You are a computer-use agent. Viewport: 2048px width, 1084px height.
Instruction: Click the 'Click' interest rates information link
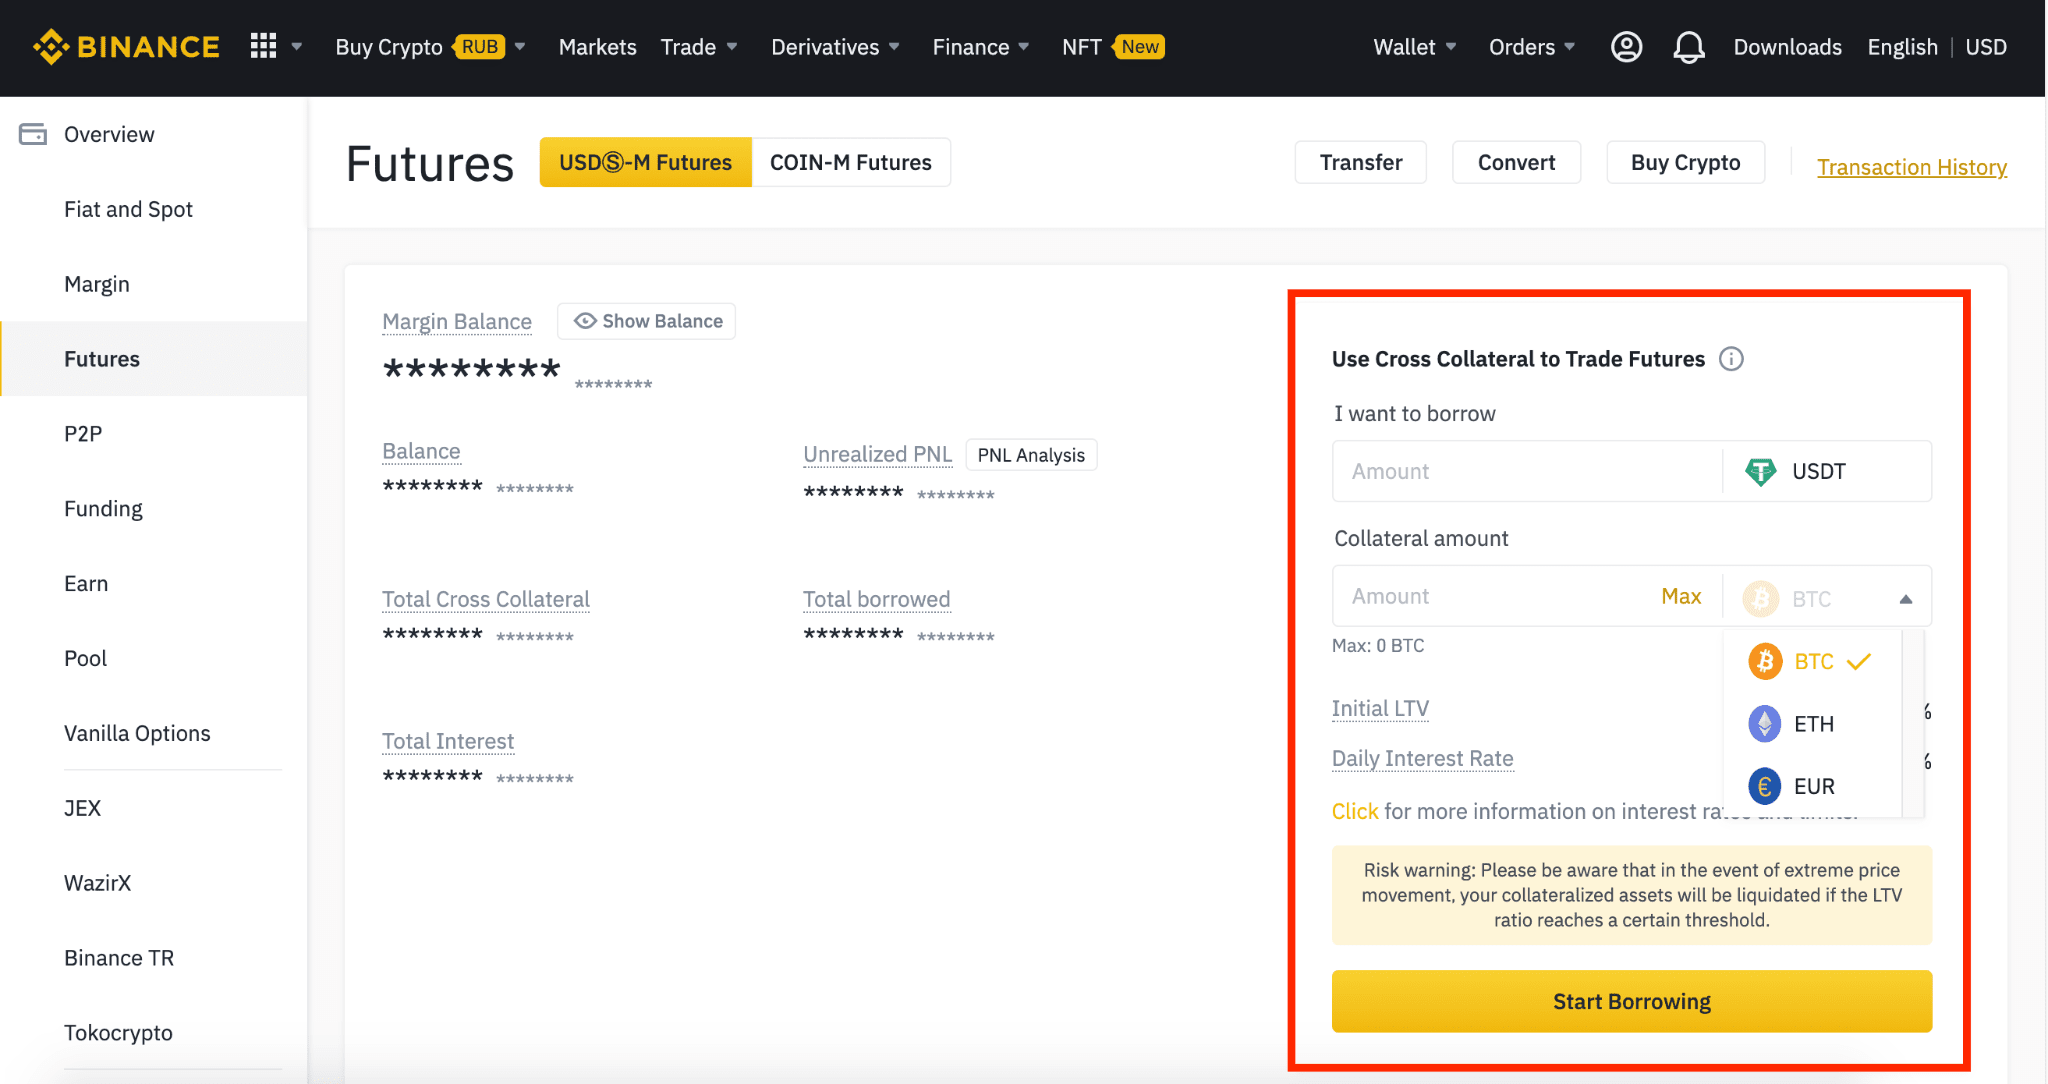1355,811
